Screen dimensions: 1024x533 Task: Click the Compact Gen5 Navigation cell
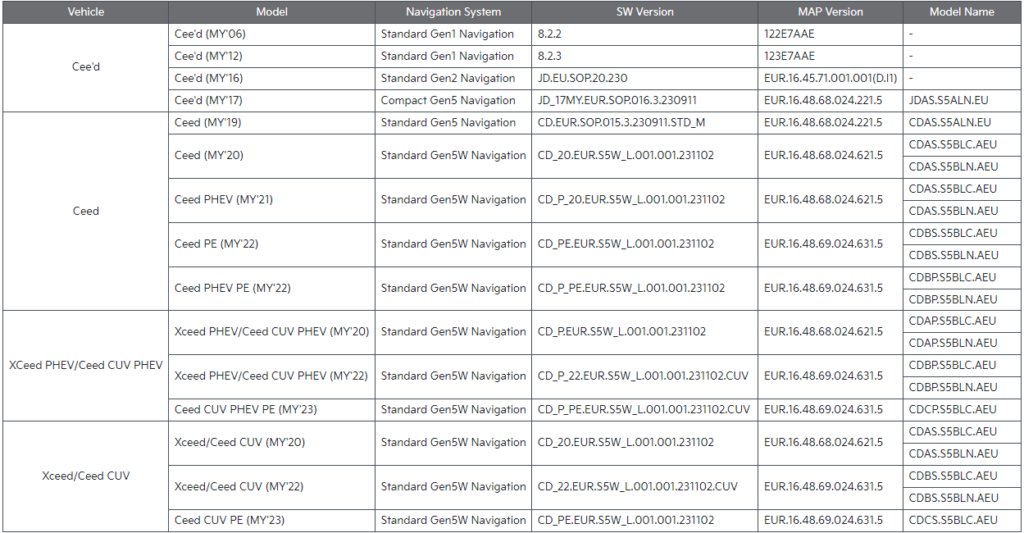[x=453, y=101]
